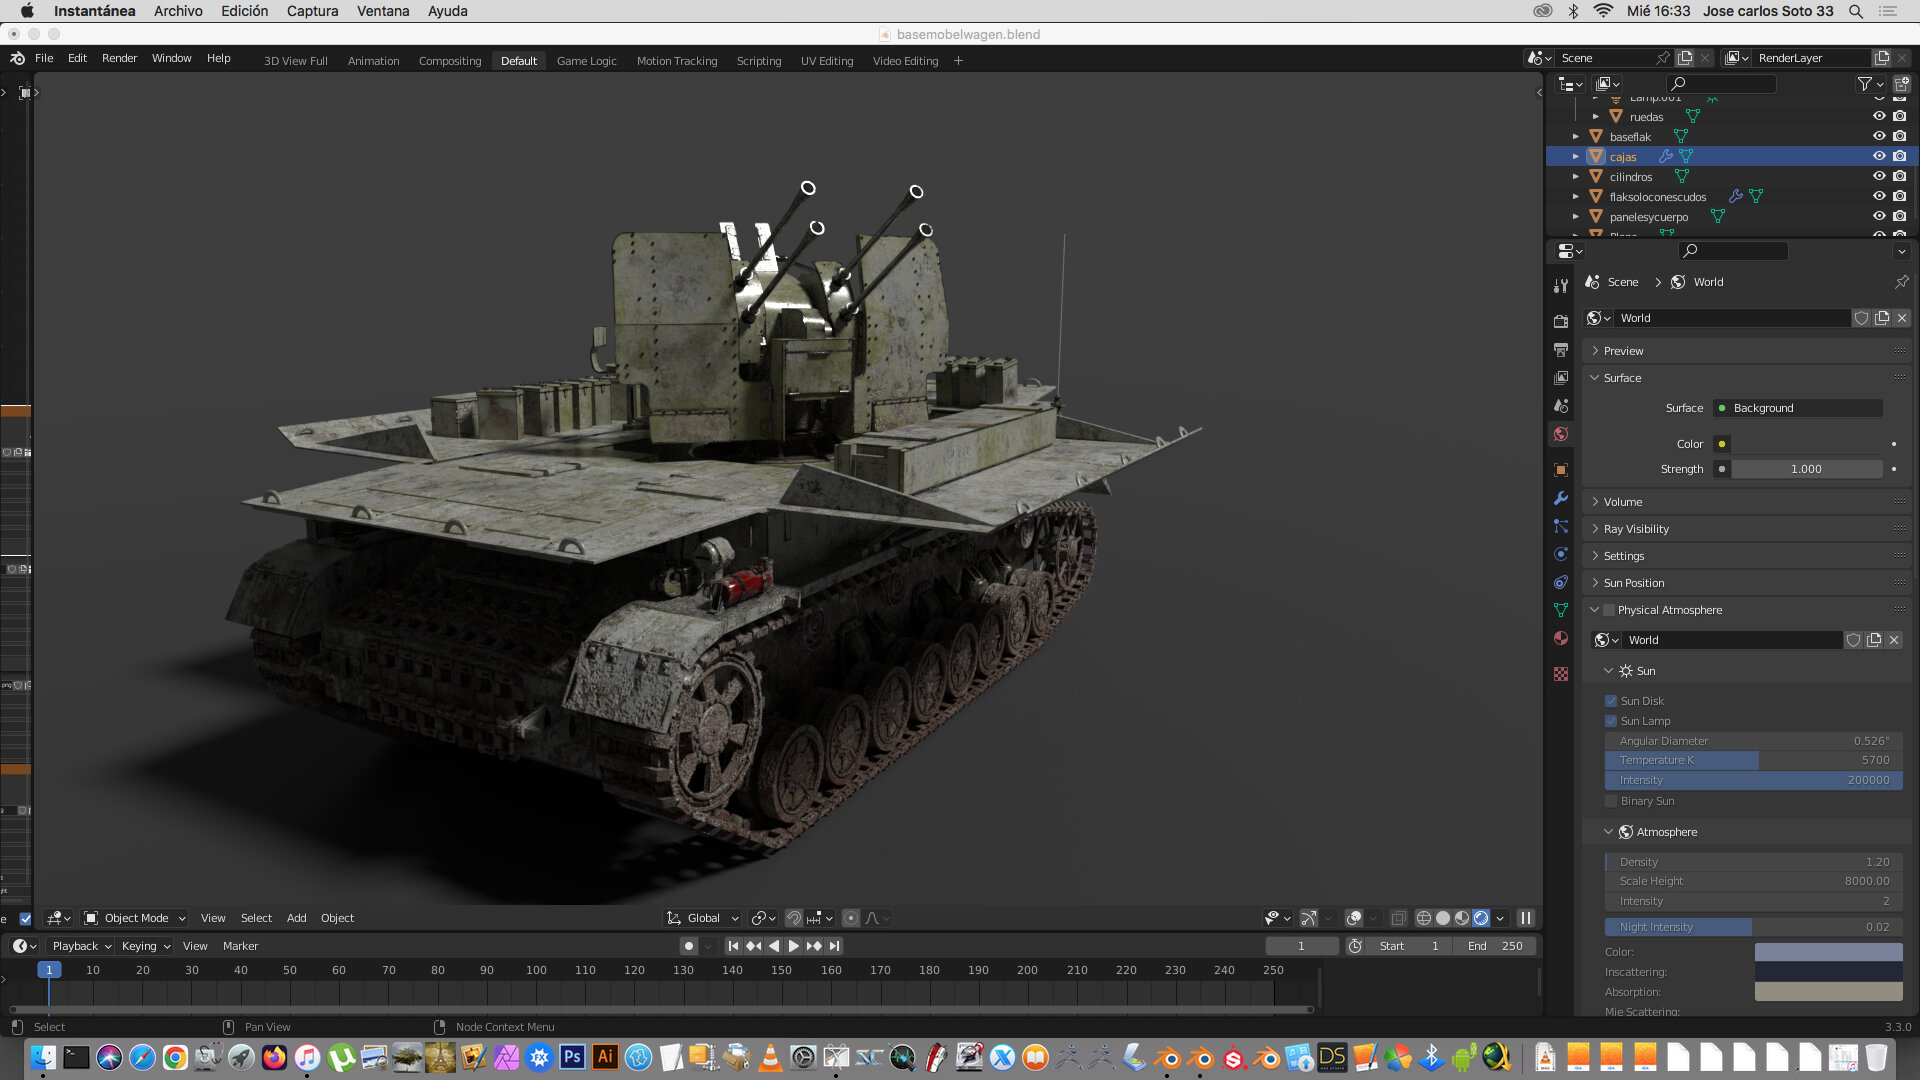Open the atmosphere Color swatch
Image resolution: width=1920 pixels, height=1080 pixels.
(1828, 952)
